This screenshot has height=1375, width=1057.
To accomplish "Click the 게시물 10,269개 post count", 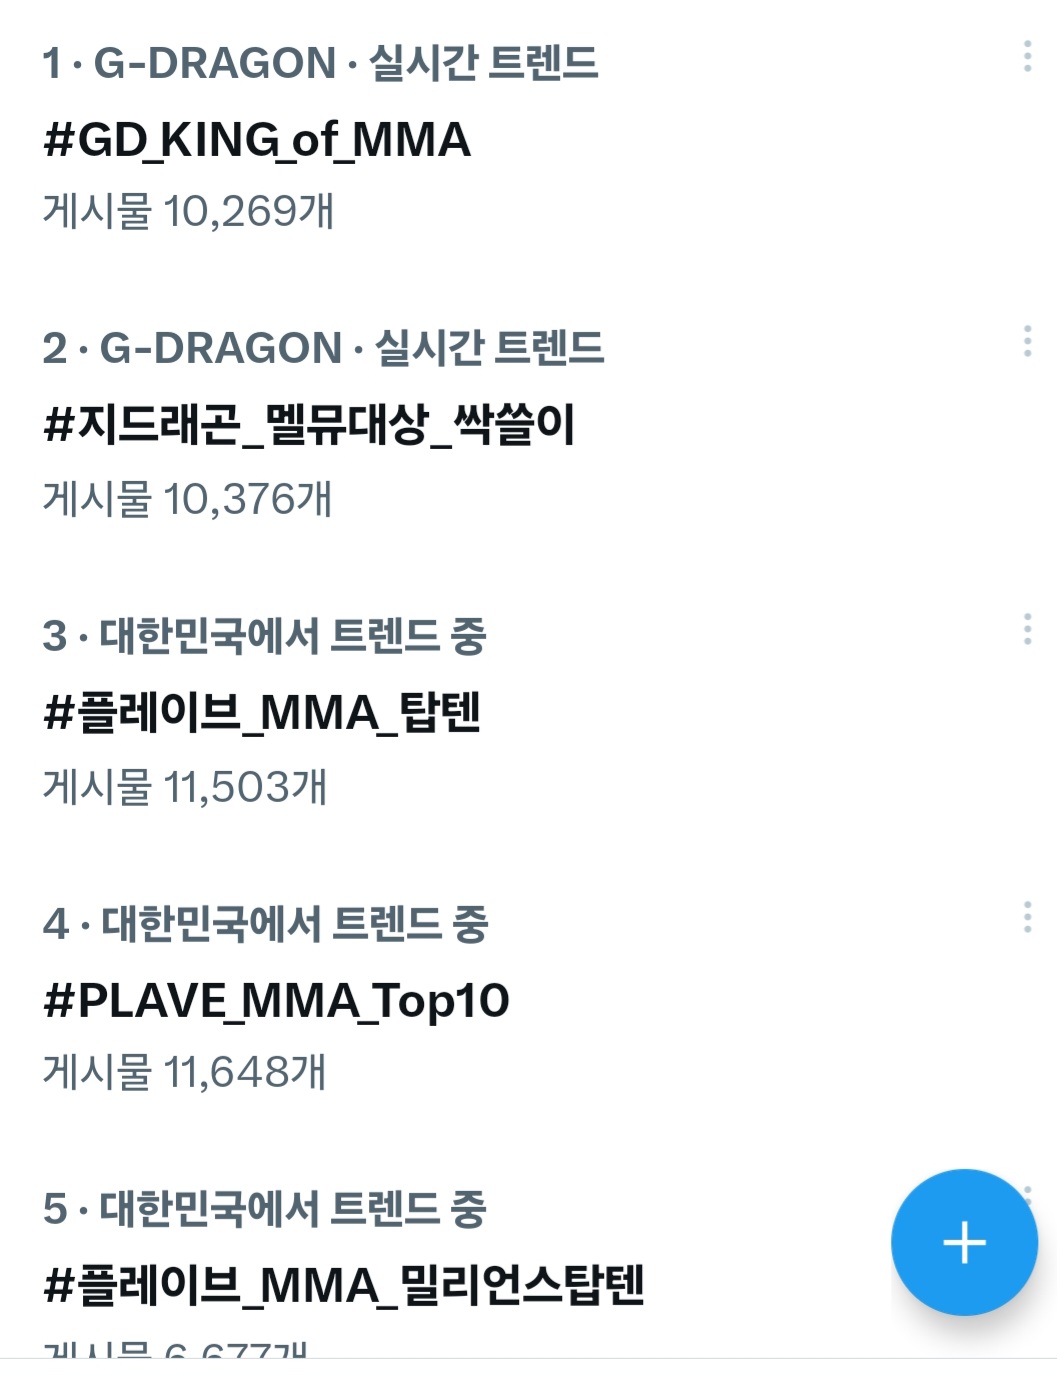I will (x=188, y=211).
